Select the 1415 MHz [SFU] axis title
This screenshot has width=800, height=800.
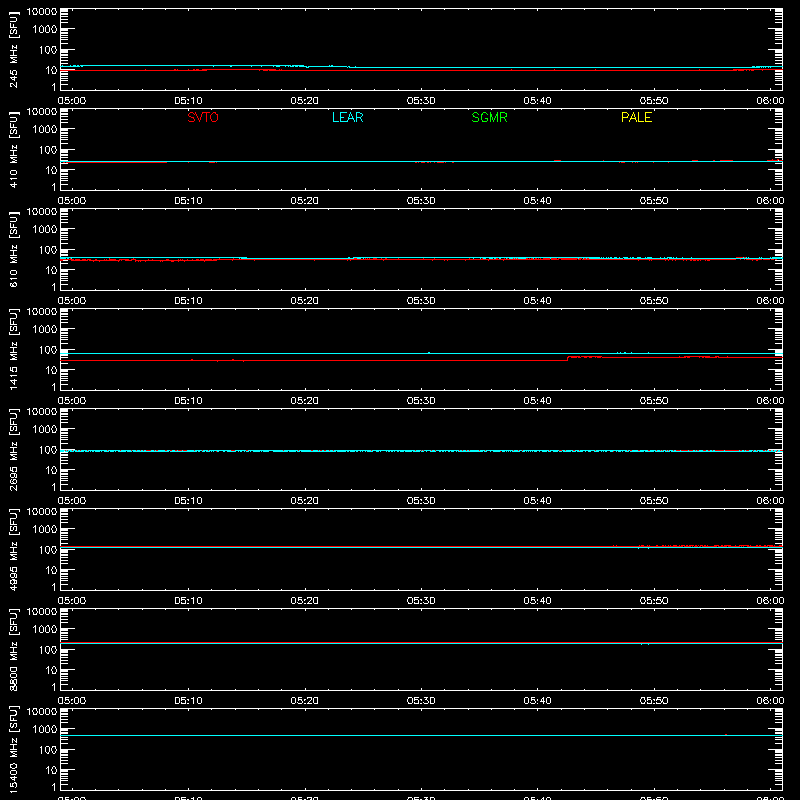pyautogui.click(x=13, y=349)
